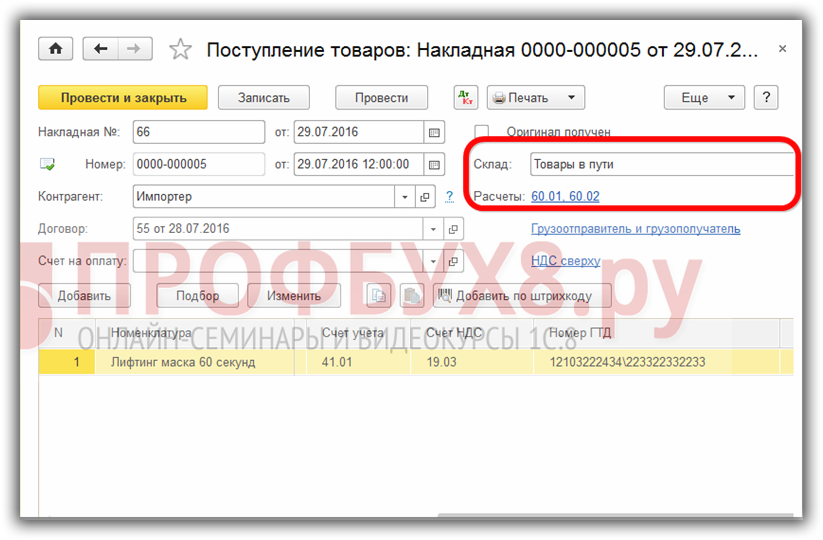
Task: Expand the Контрагент dropdown list
Action: (404, 197)
